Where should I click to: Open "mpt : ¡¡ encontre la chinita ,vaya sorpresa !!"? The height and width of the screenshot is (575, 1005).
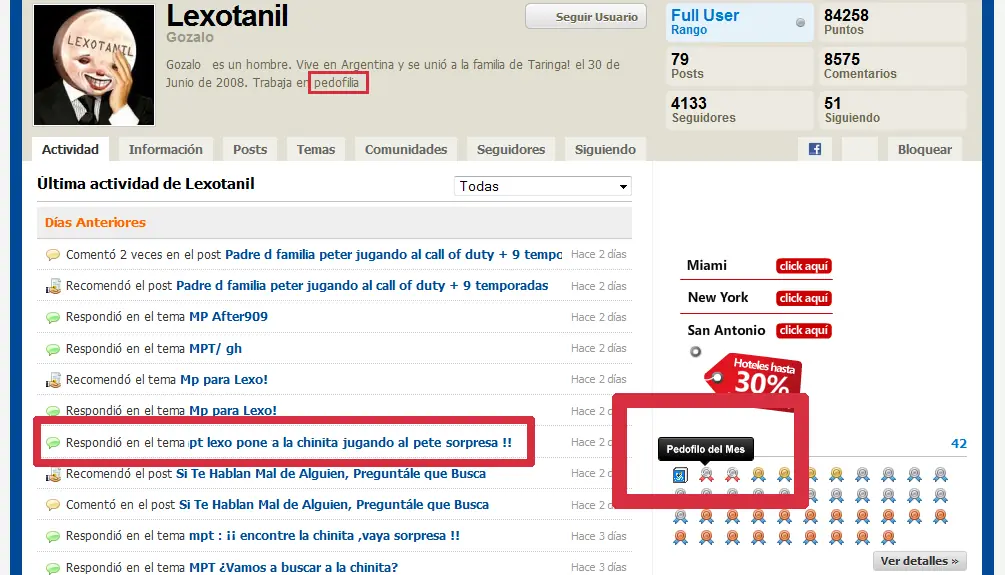tap(324, 535)
